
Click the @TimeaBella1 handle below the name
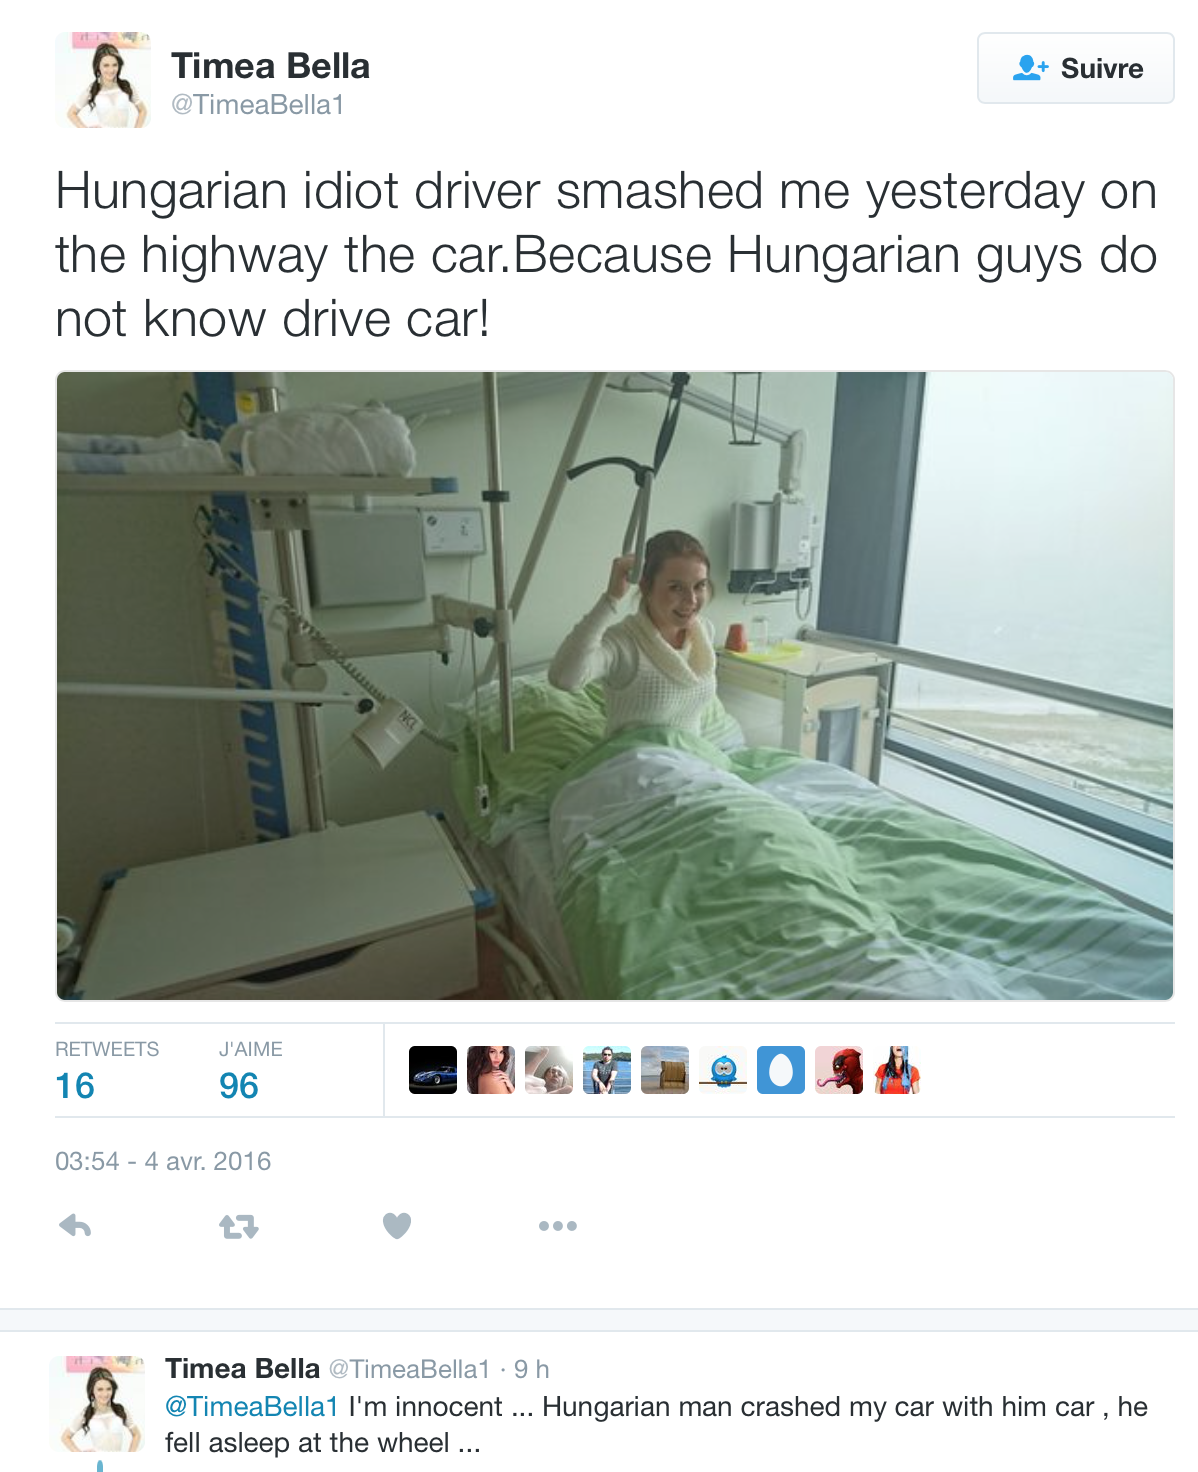pyautogui.click(x=257, y=105)
